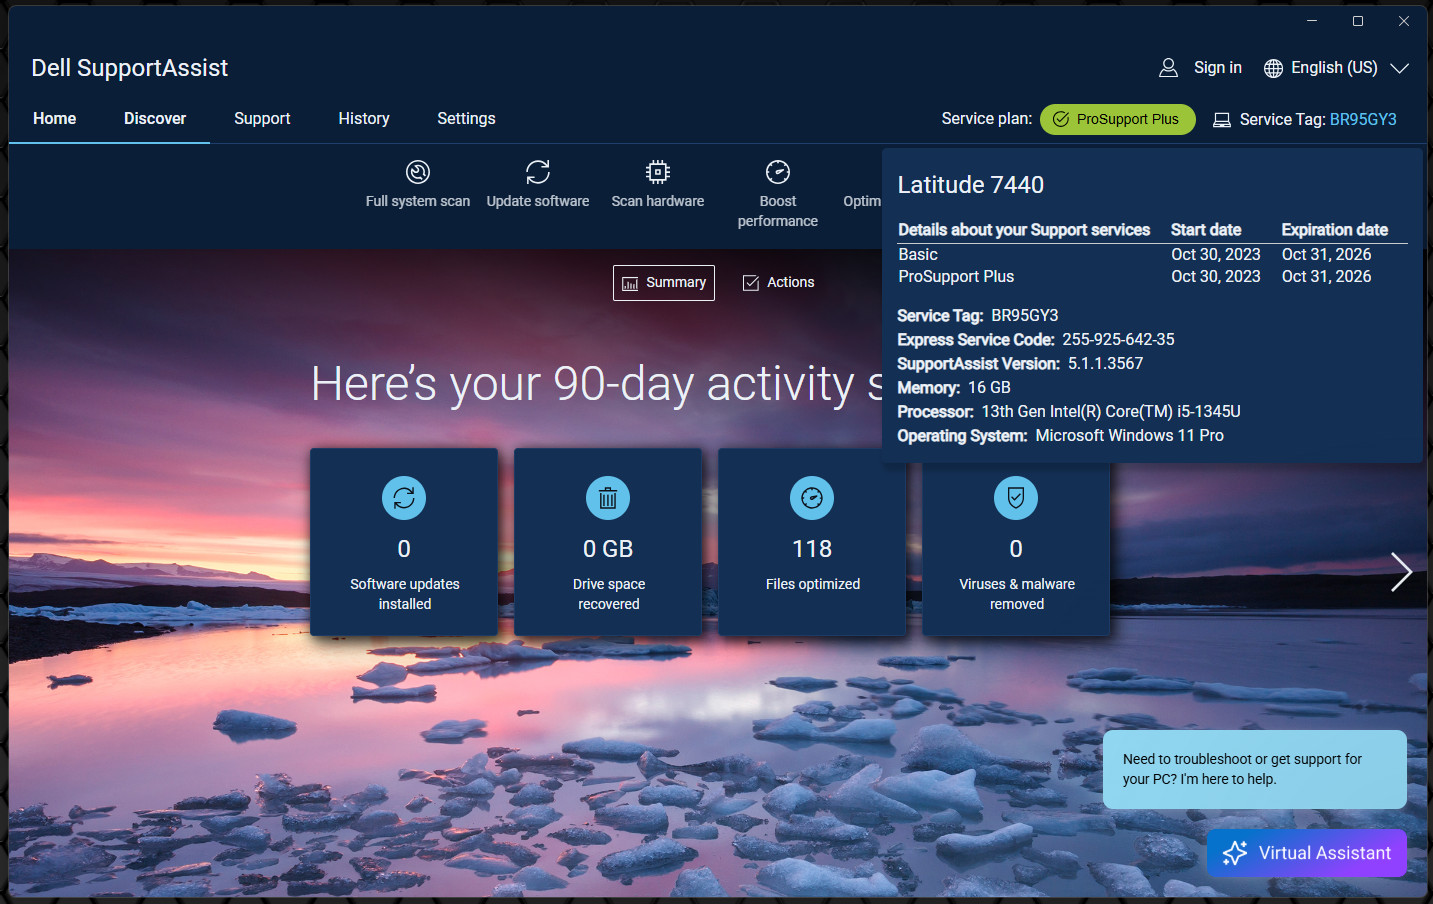Click the Memory 16 GB value
The width and height of the screenshot is (1433, 904).
tap(989, 388)
